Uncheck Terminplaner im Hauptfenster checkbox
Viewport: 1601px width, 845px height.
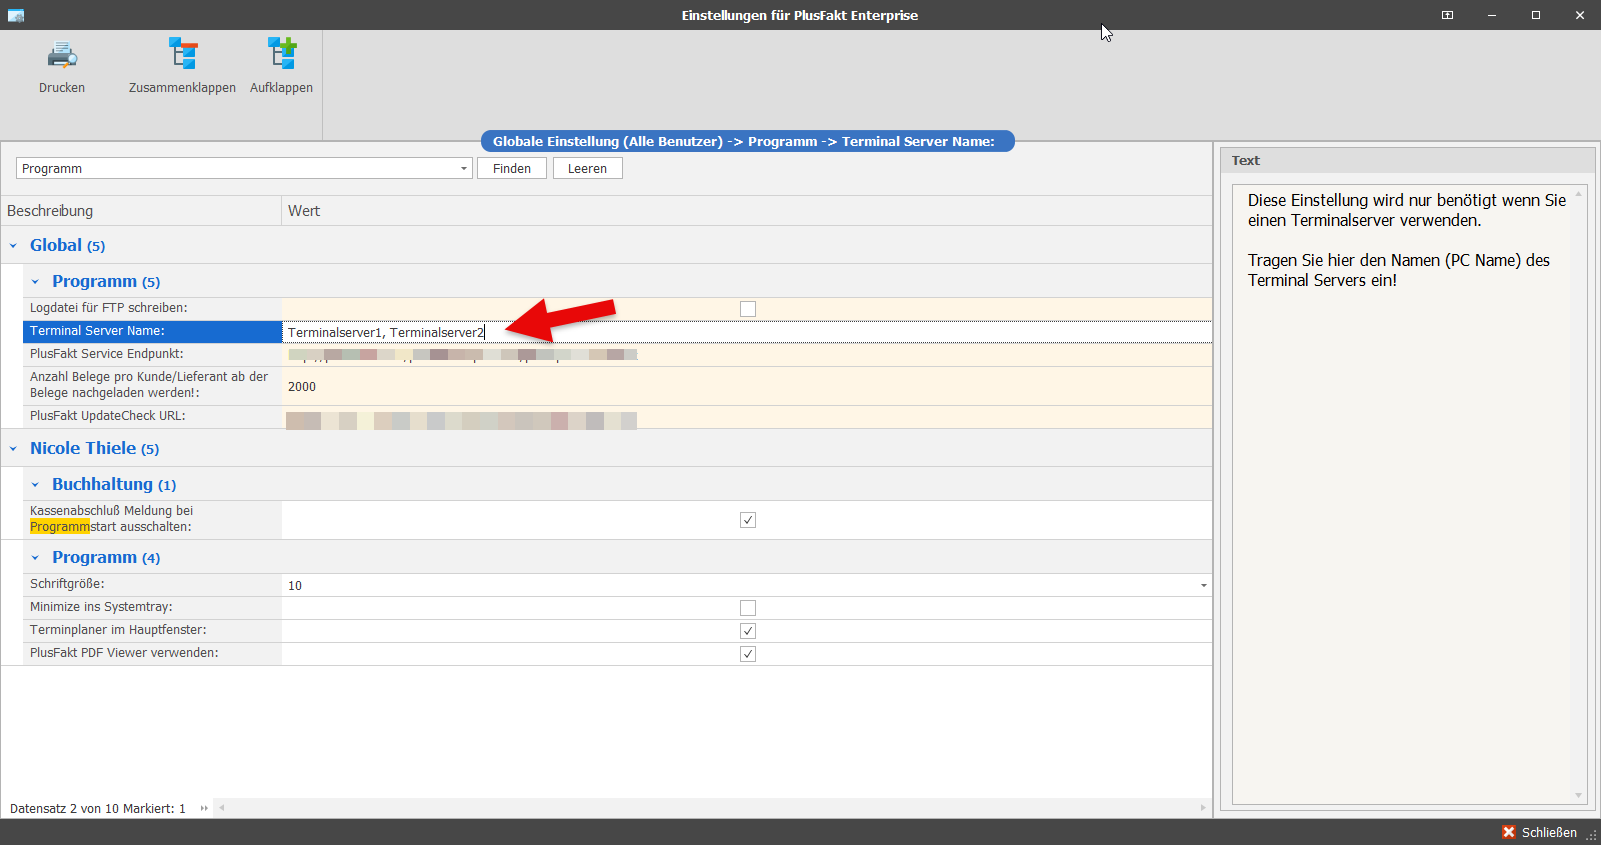[748, 631]
